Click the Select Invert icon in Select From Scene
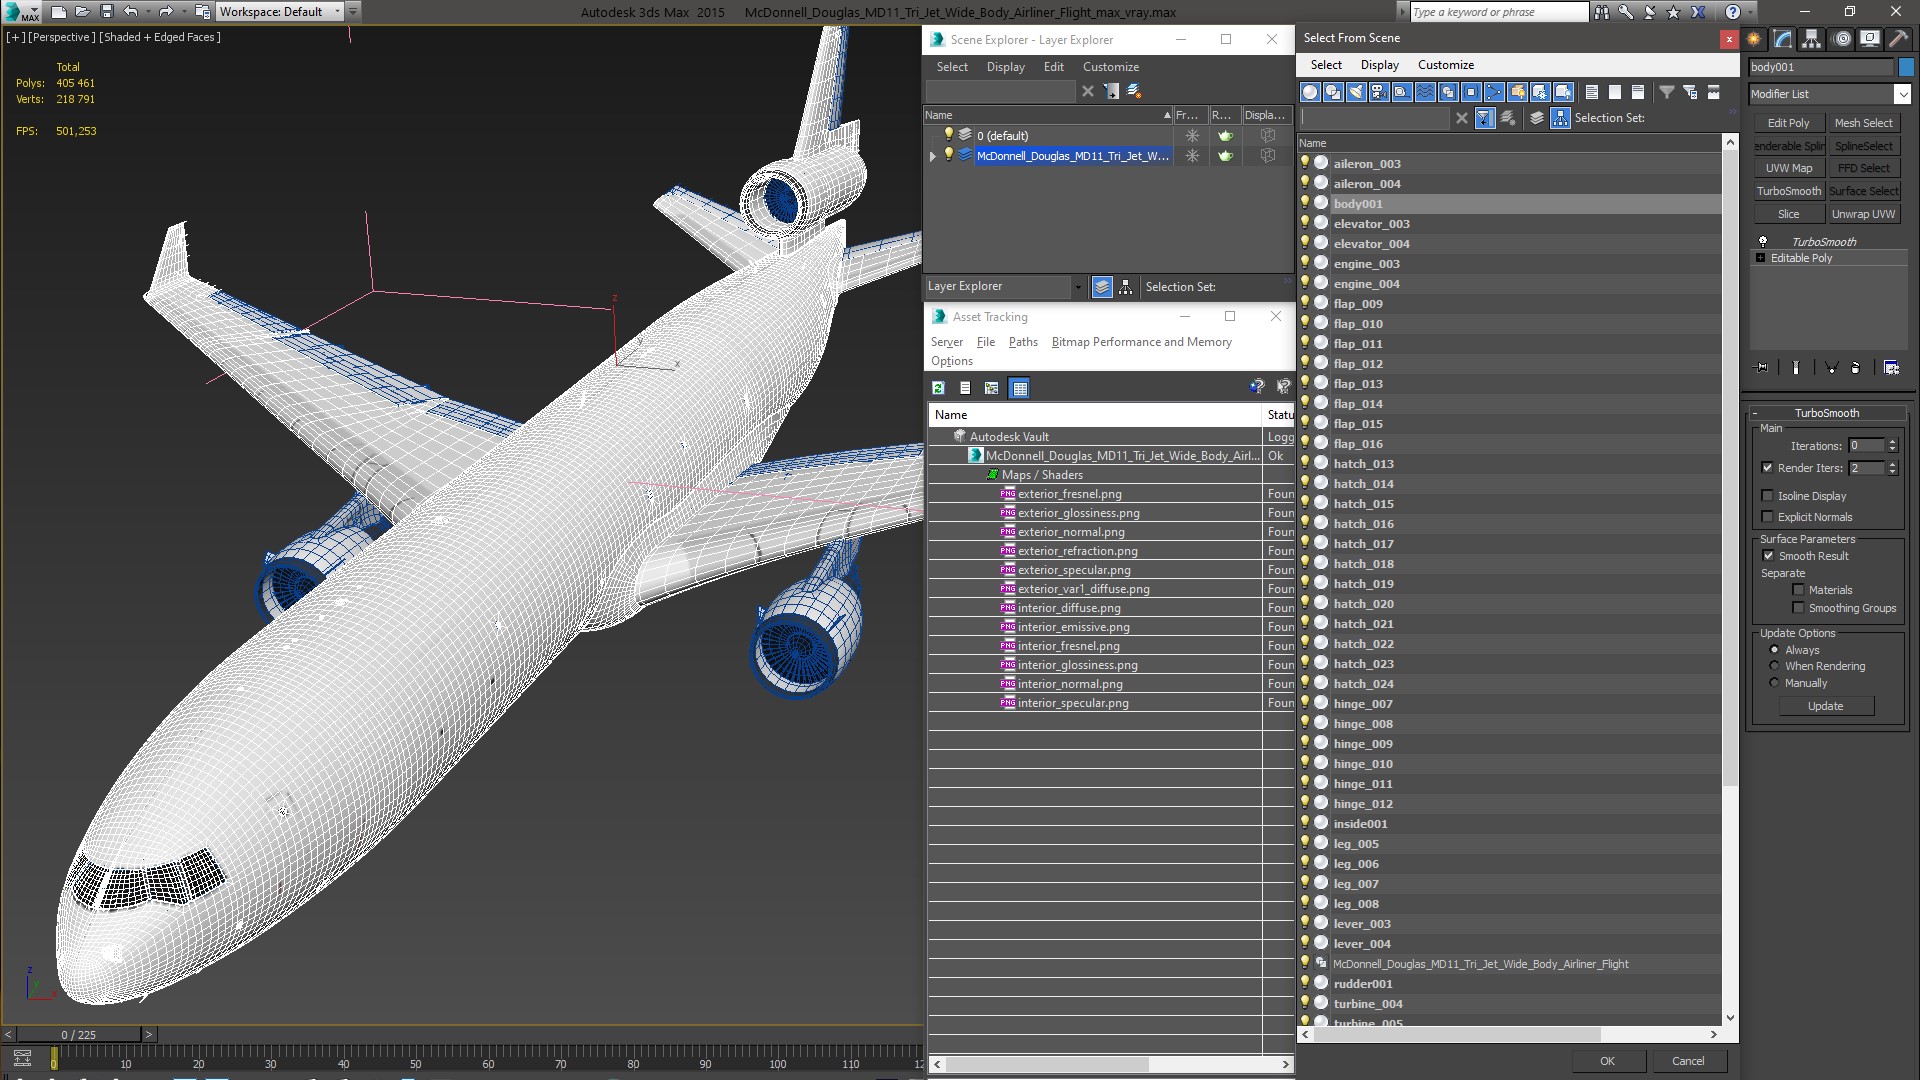Screen dimensions: 1920x1080 tap(1638, 92)
